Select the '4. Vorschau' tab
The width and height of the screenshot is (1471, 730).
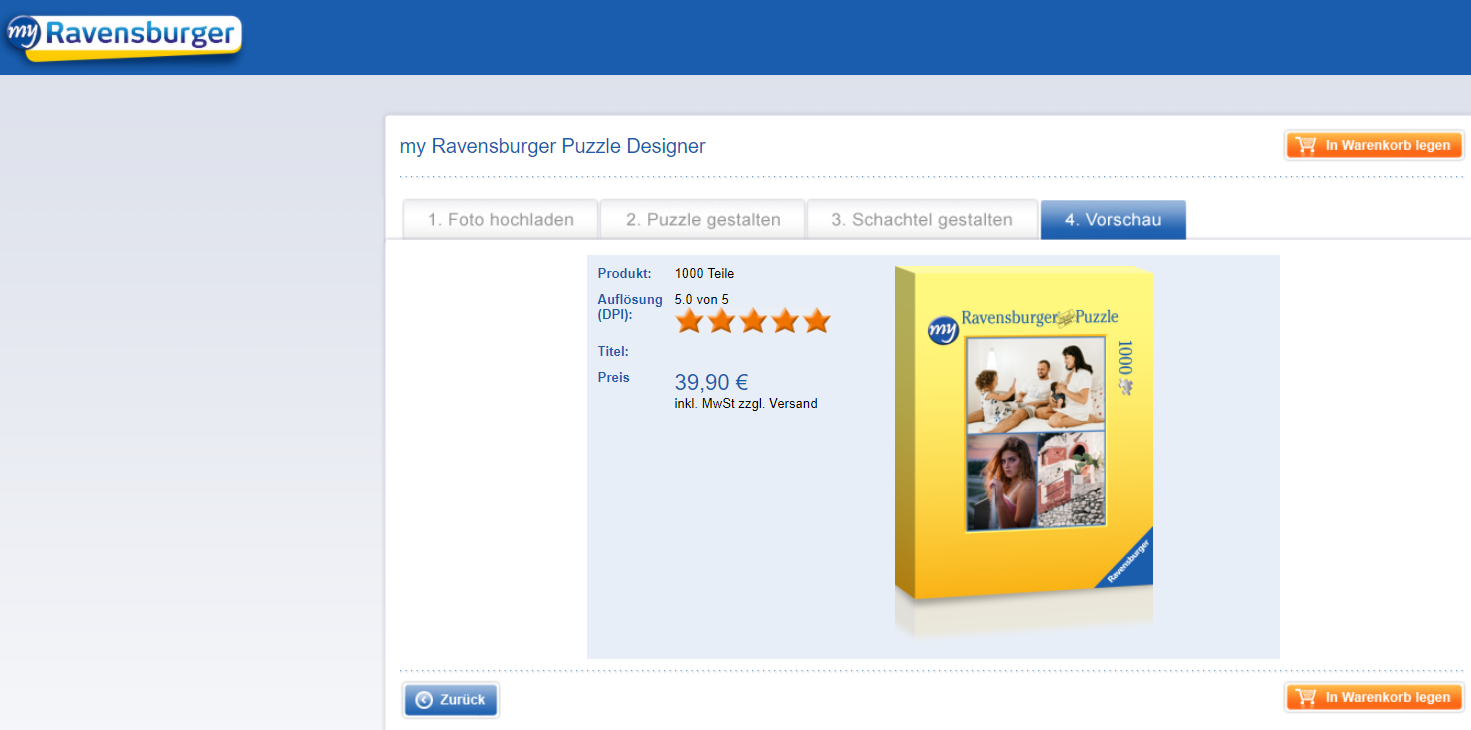pyautogui.click(x=1113, y=220)
